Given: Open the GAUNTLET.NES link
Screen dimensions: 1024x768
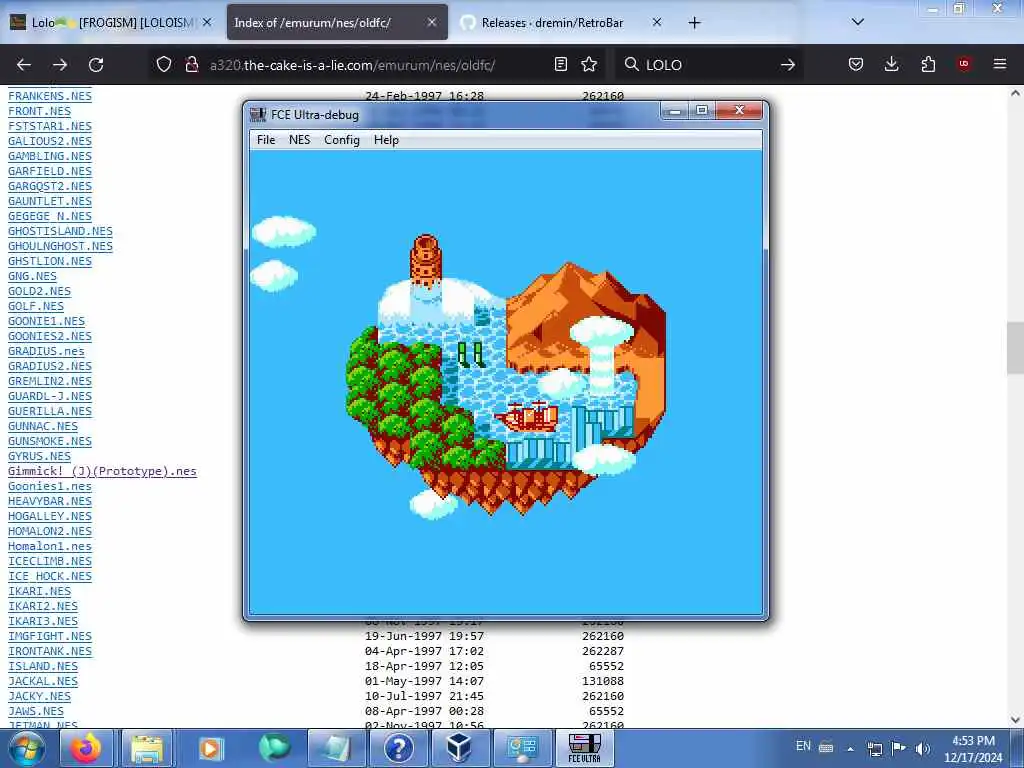Looking at the screenshot, I should click(x=50, y=201).
